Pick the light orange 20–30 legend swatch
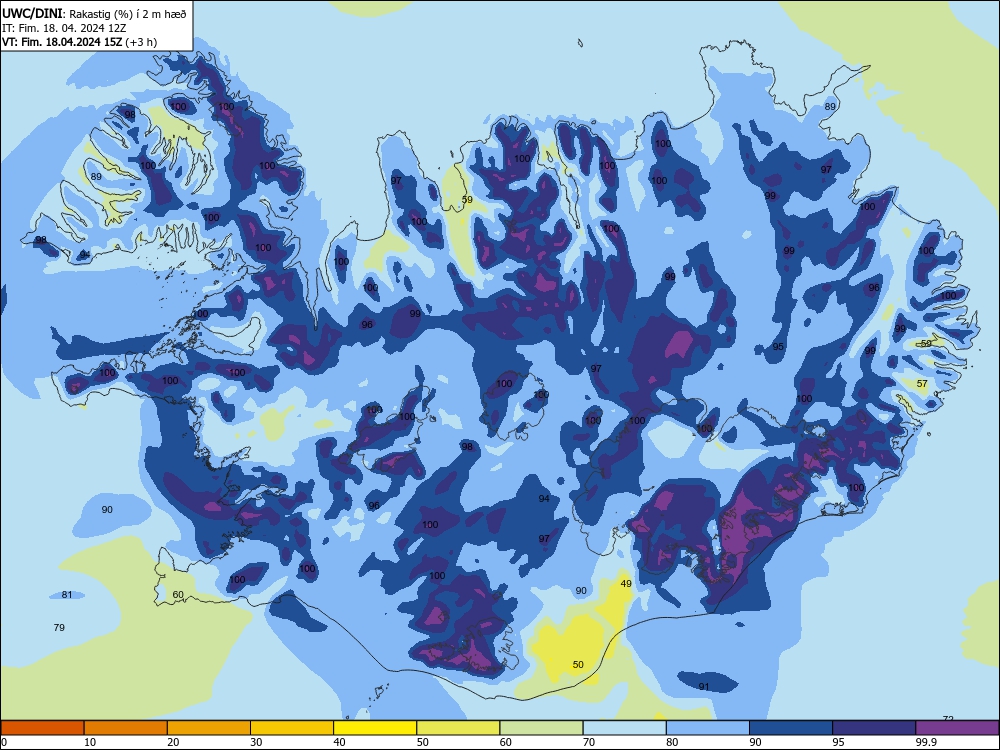Image resolution: width=1000 pixels, height=750 pixels. [x=209, y=728]
